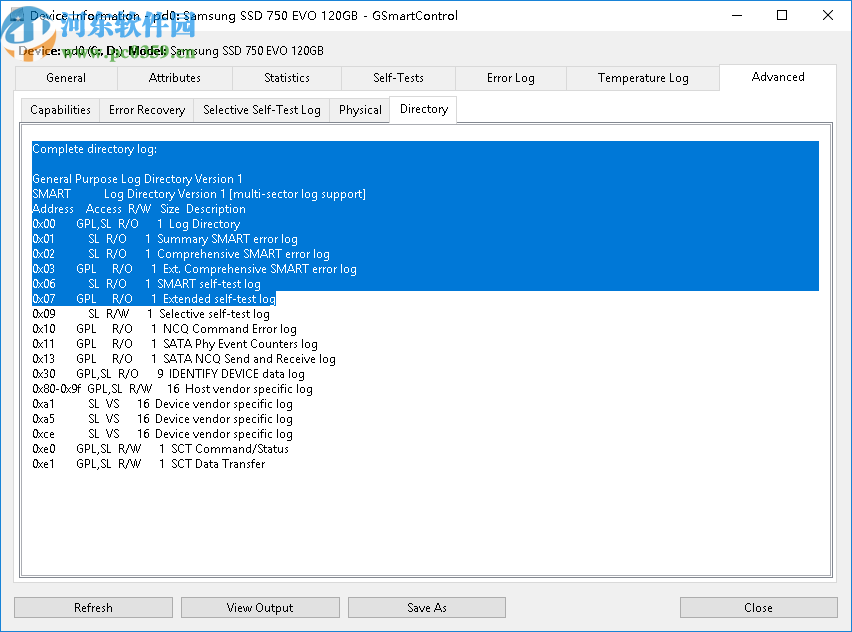This screenshot has height=632, width=852.
Task: Open the Capabilities sub-tab
Action: click(x=60, y=110)
